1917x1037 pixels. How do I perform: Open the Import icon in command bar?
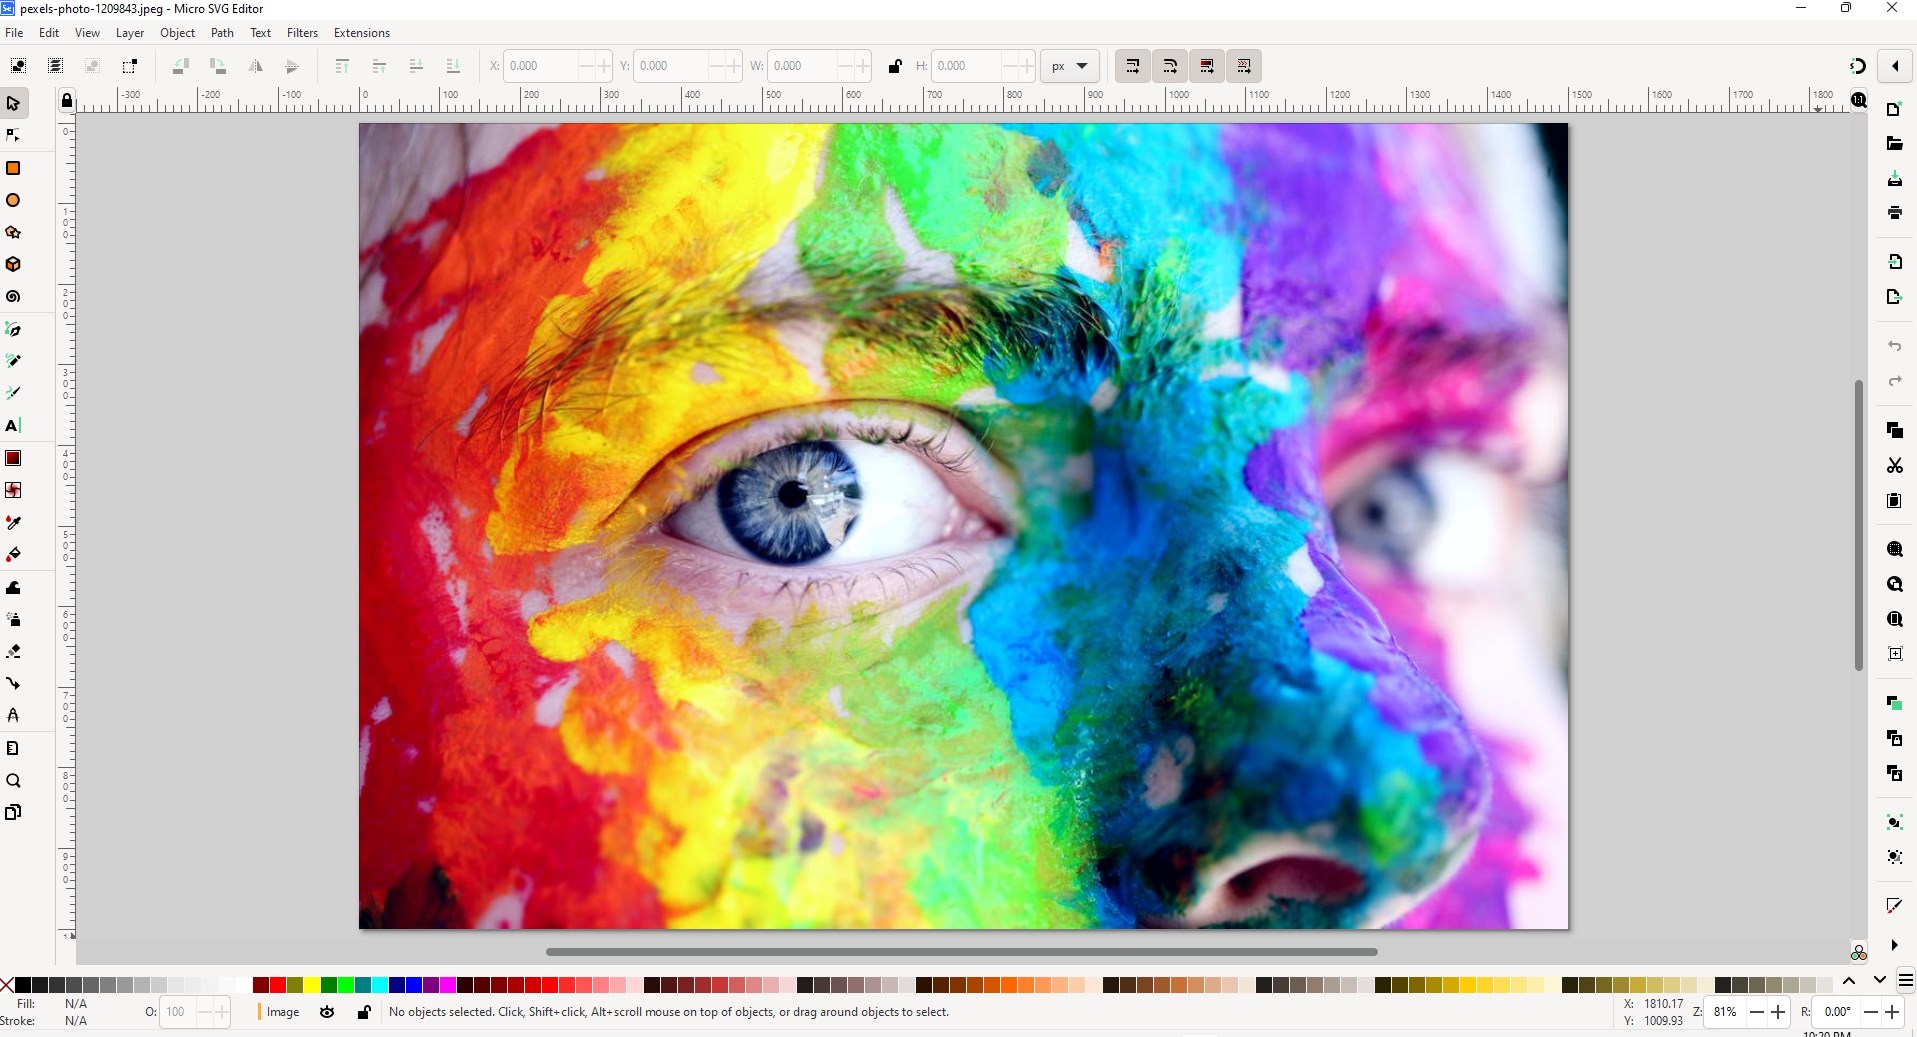(x=1894, y=262)
